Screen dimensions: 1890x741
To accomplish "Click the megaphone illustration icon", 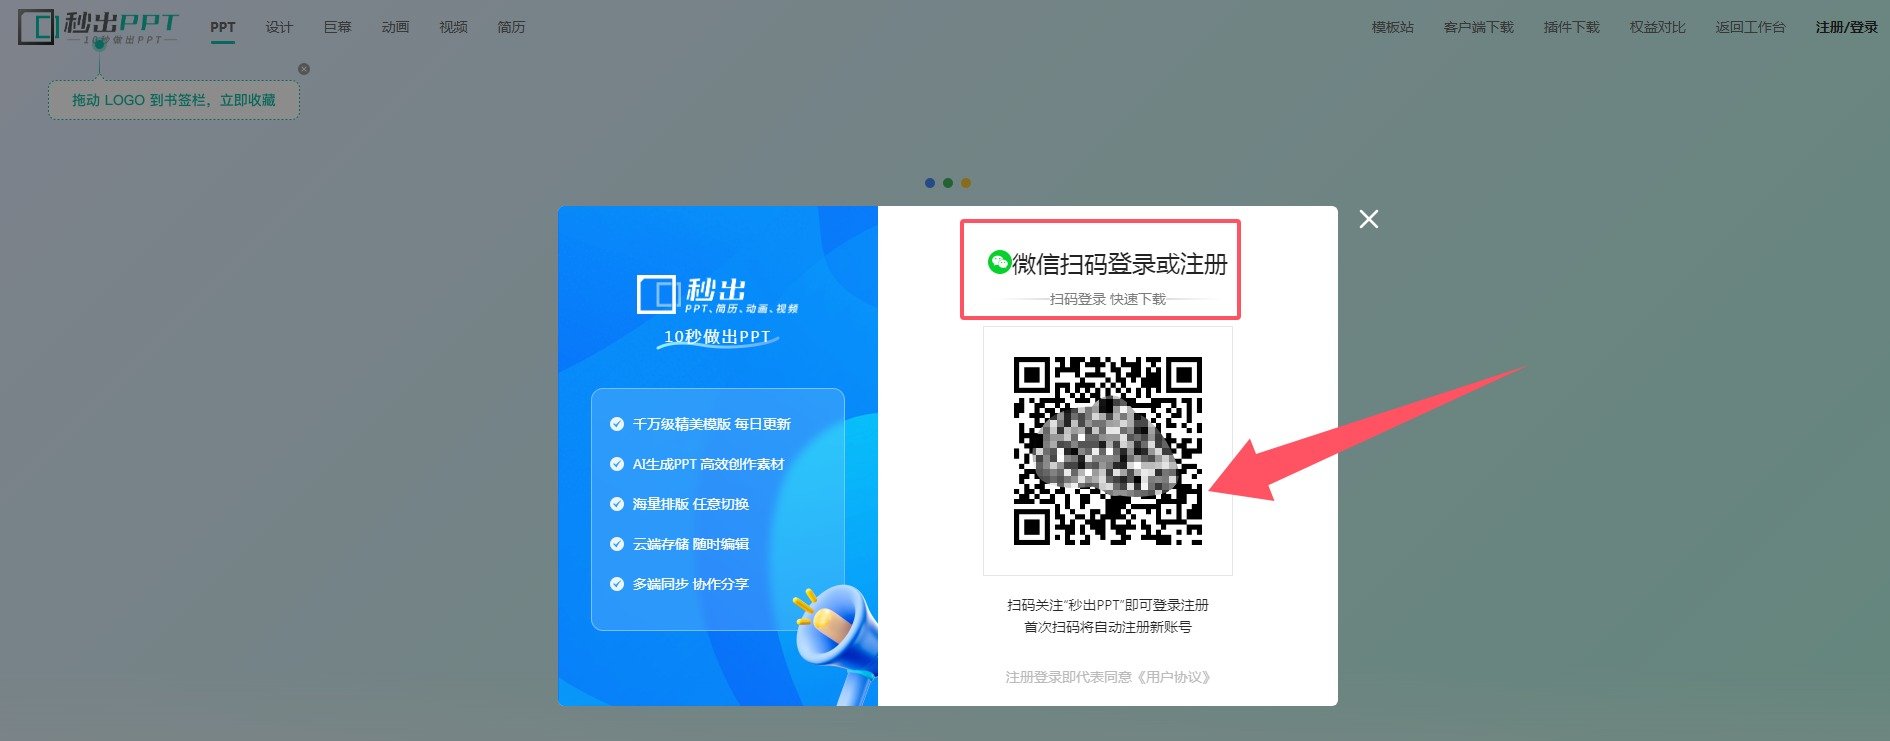I will click(836, 643).
